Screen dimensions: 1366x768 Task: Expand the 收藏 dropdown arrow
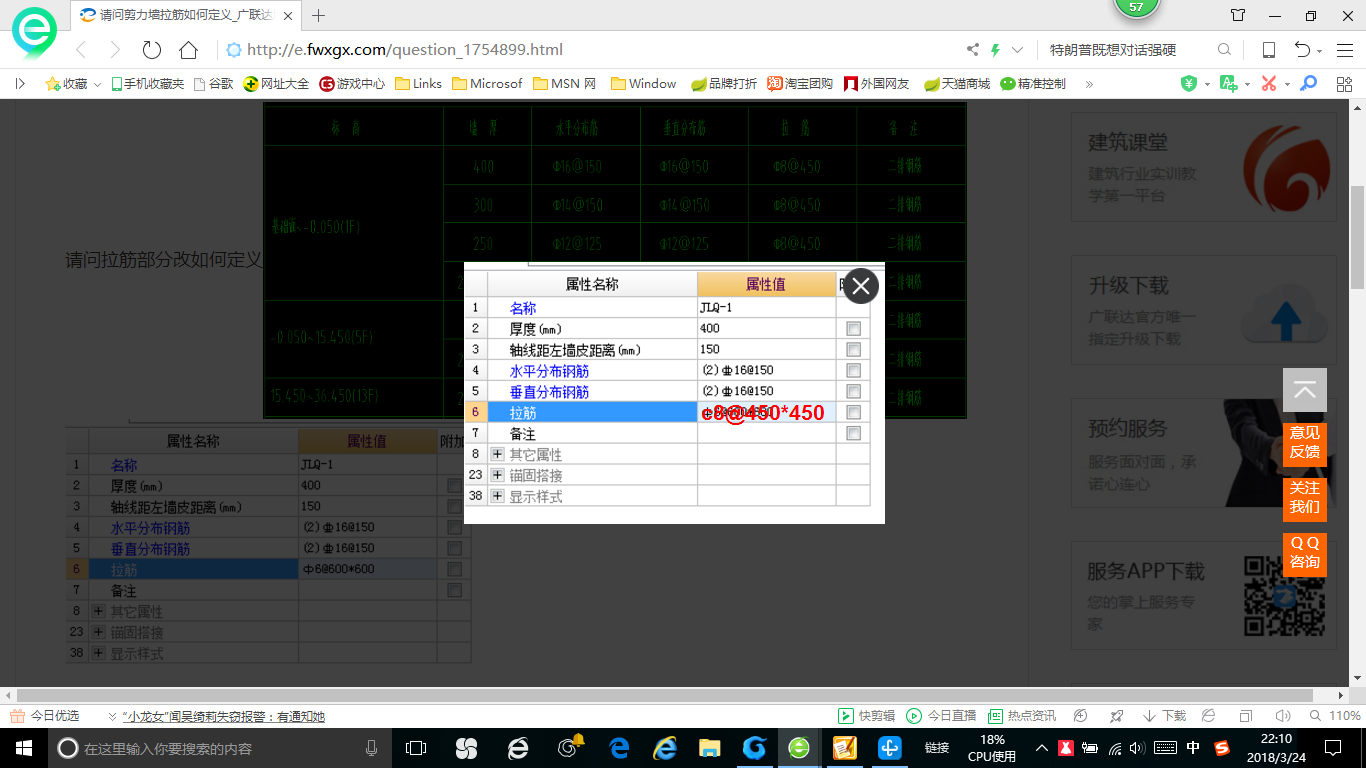98,85
